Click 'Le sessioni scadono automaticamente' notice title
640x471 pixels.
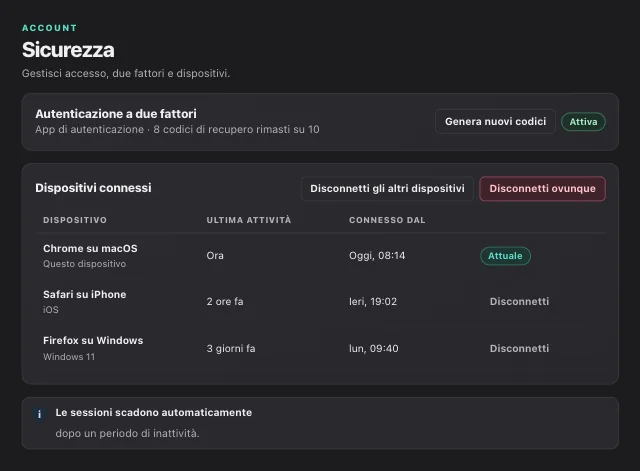153,413
